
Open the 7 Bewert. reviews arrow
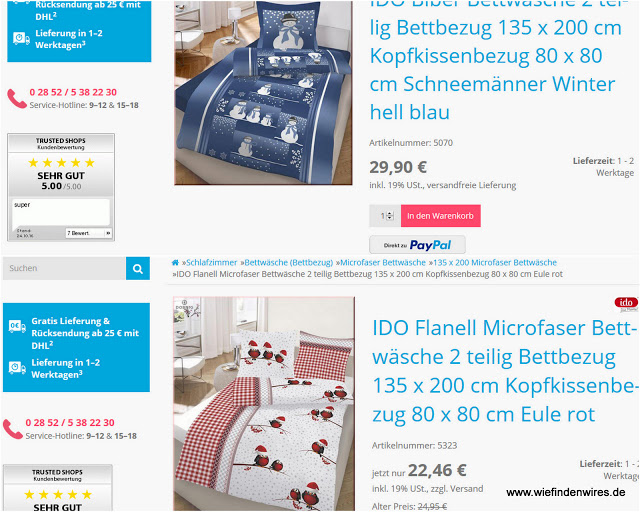point(108,233)
